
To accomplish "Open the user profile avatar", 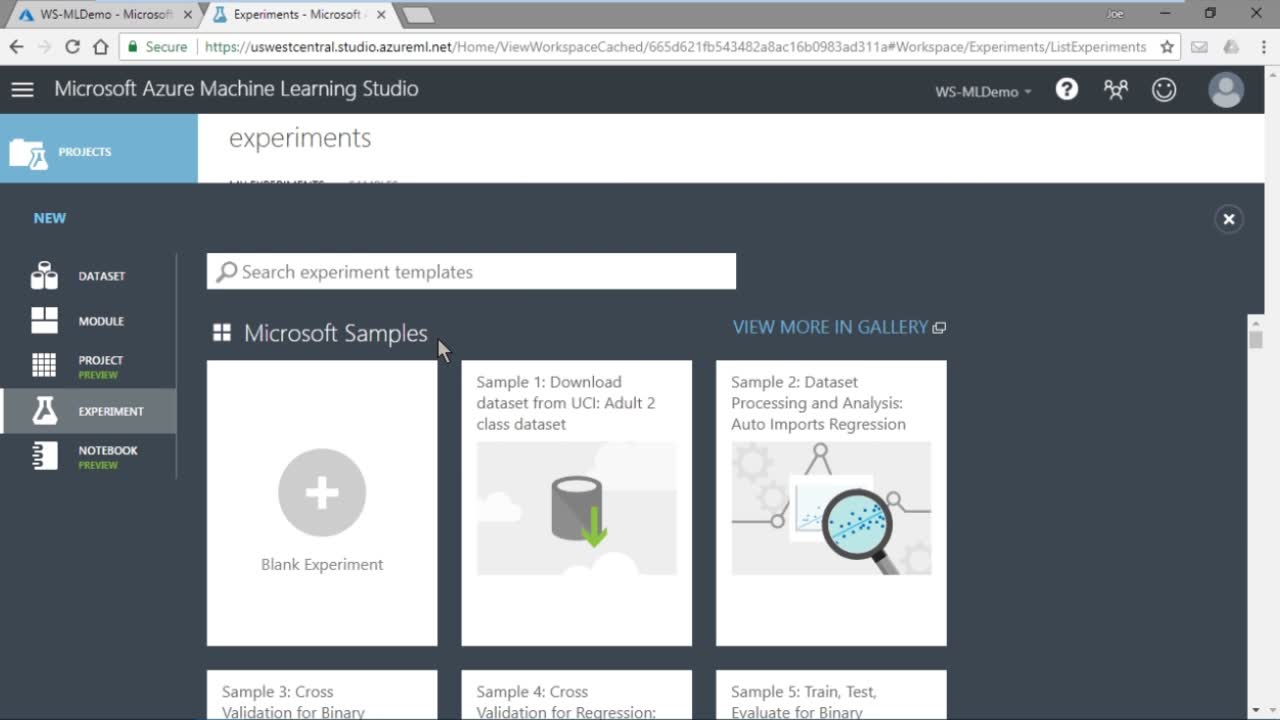I will 1225,90.
